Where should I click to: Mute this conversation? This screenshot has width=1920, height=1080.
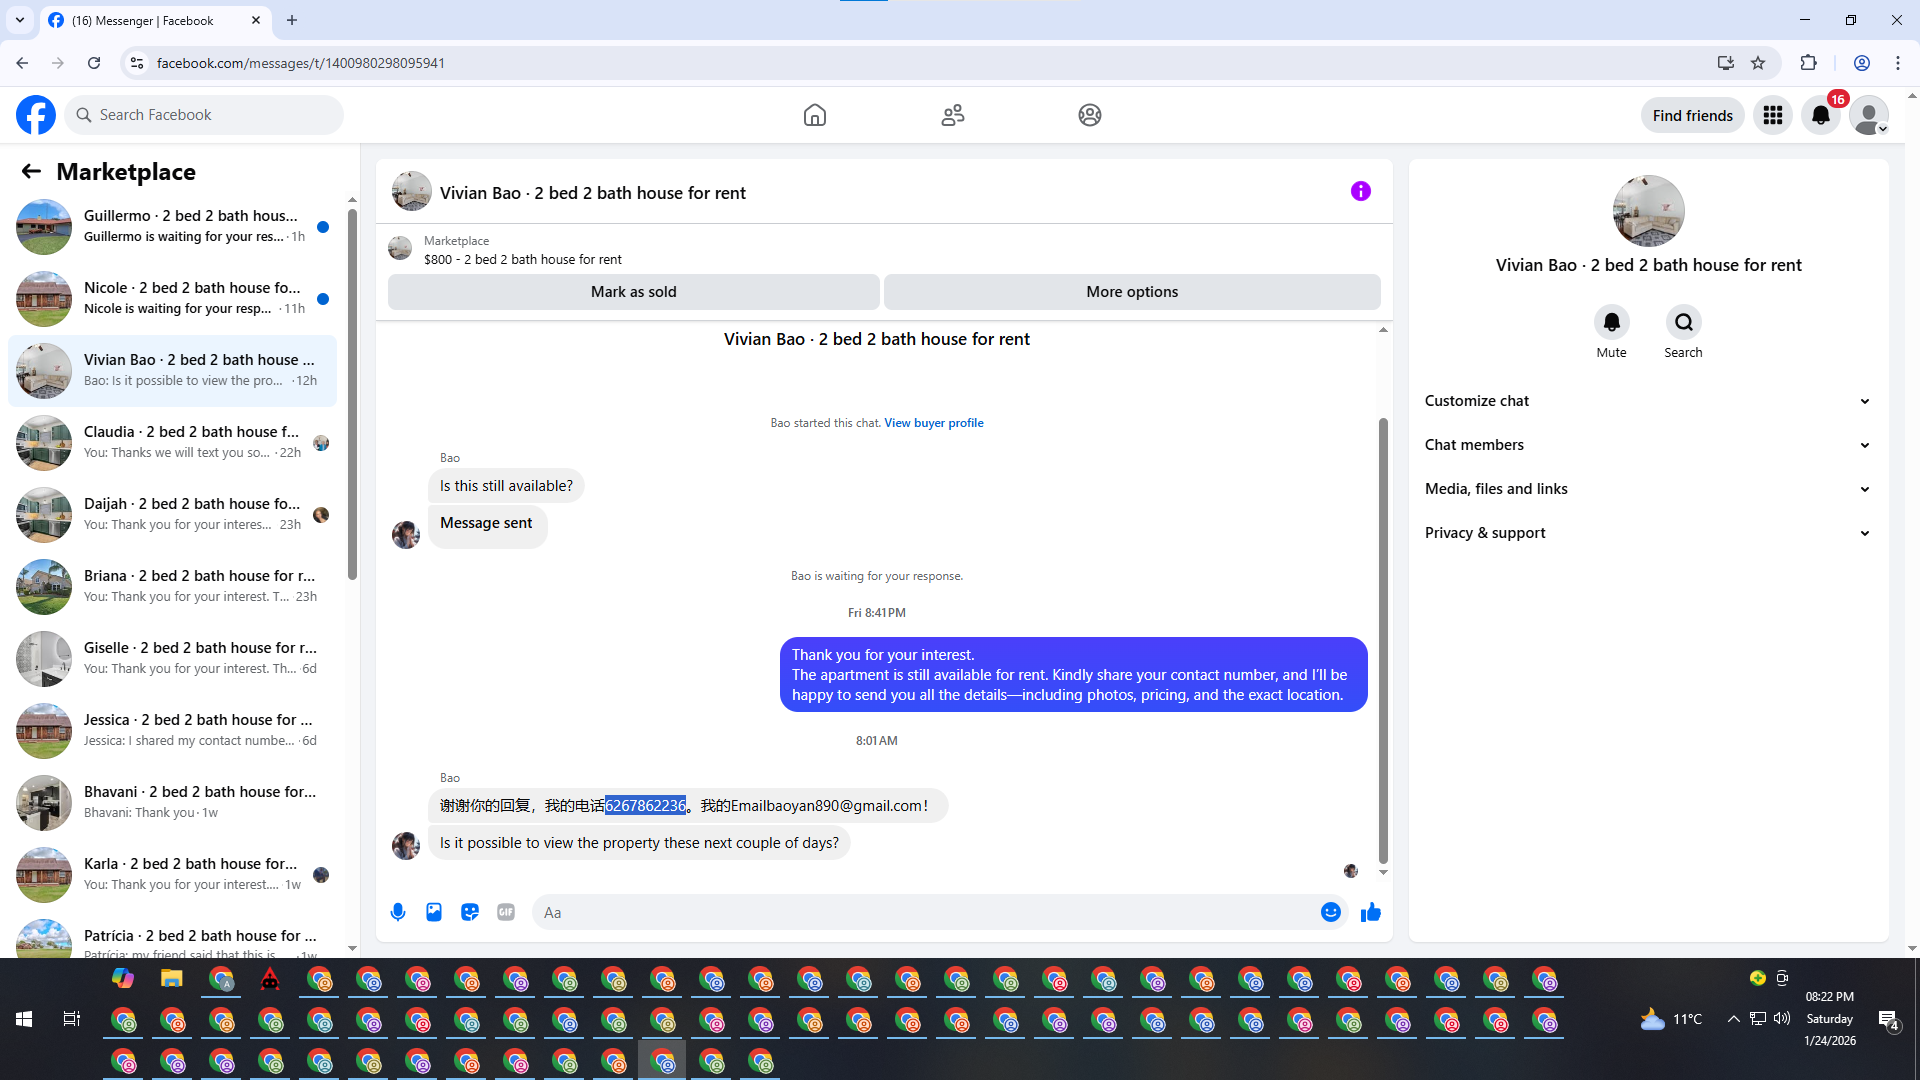(1611, 322)
